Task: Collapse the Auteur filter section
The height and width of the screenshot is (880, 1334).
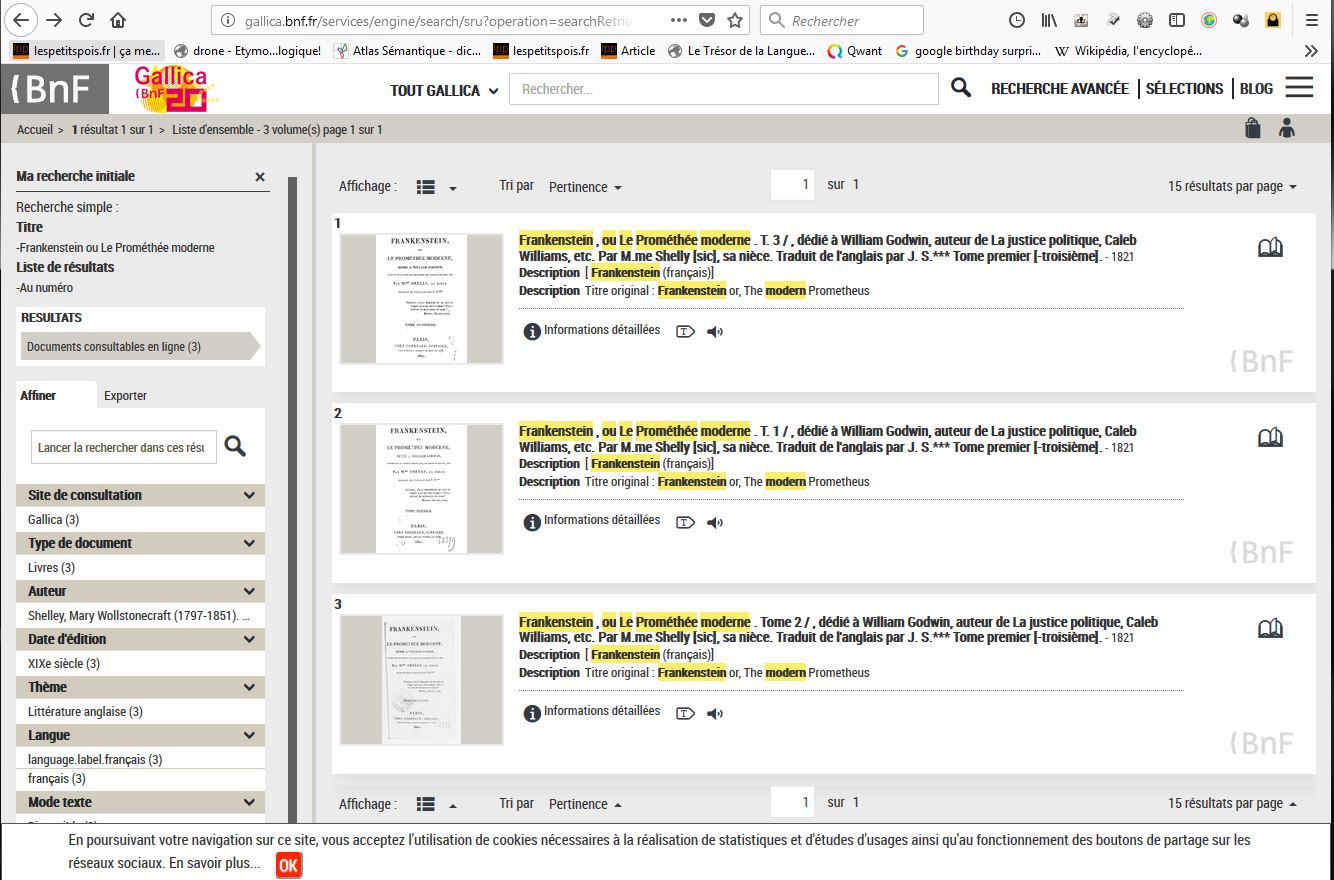Action: pyautogui.click(x=249, y=591)
